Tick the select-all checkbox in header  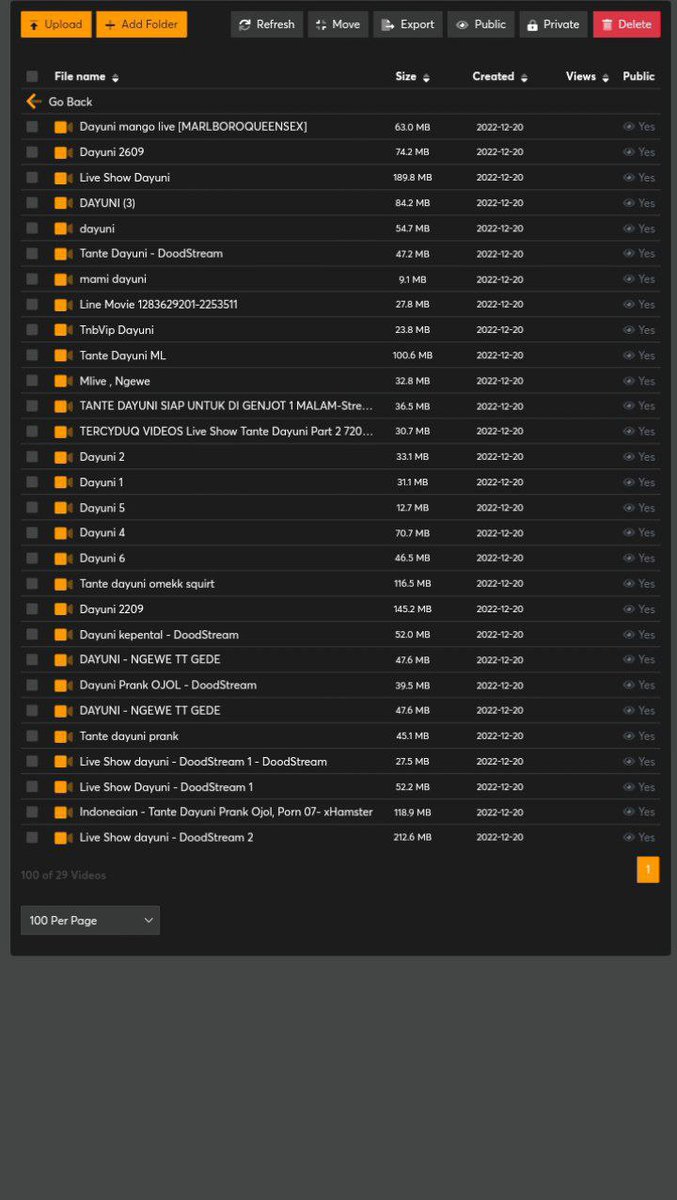point(32,76)
